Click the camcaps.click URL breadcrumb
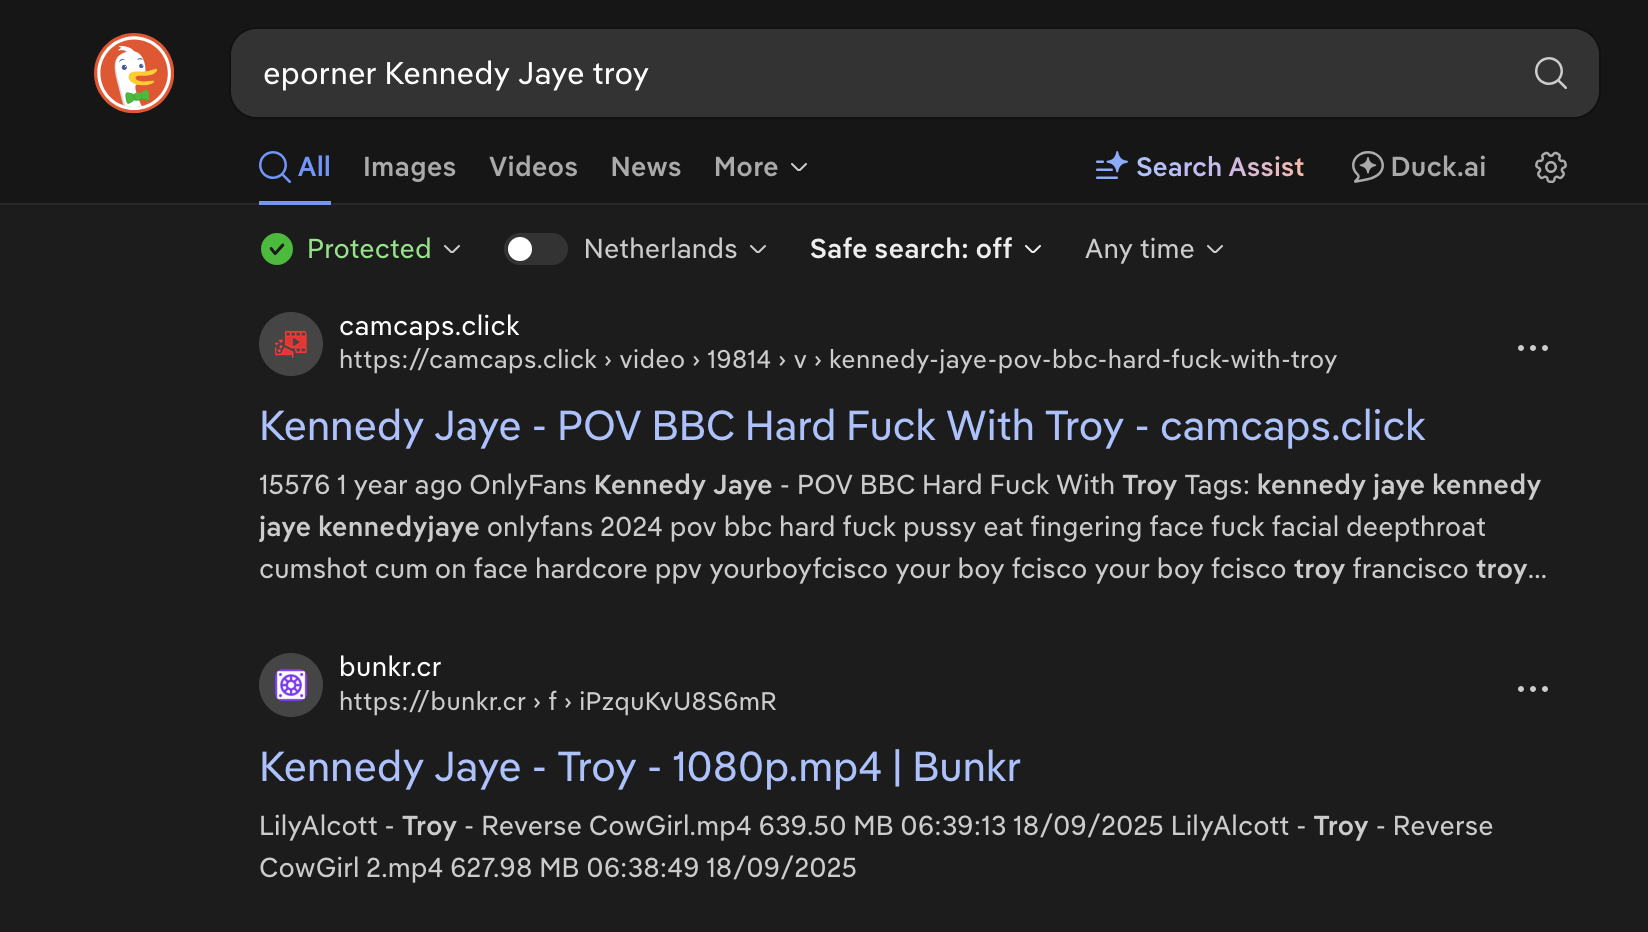The width and height of the screenshot is (1648, 932). pyautogui.click(x=838, y=360)
